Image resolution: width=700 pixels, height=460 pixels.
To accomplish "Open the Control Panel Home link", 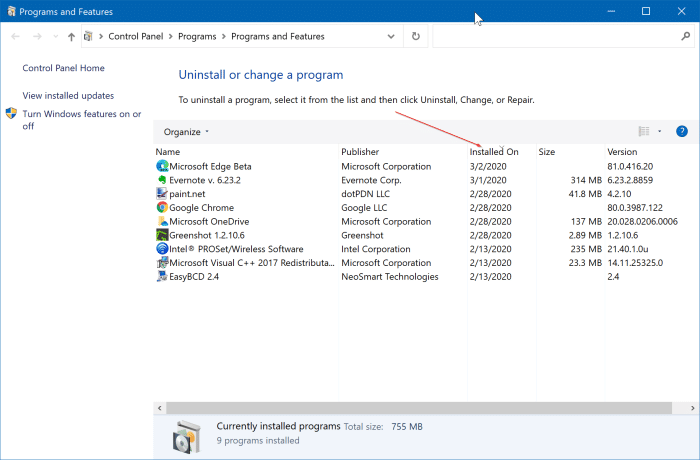I will coord(63,68).
